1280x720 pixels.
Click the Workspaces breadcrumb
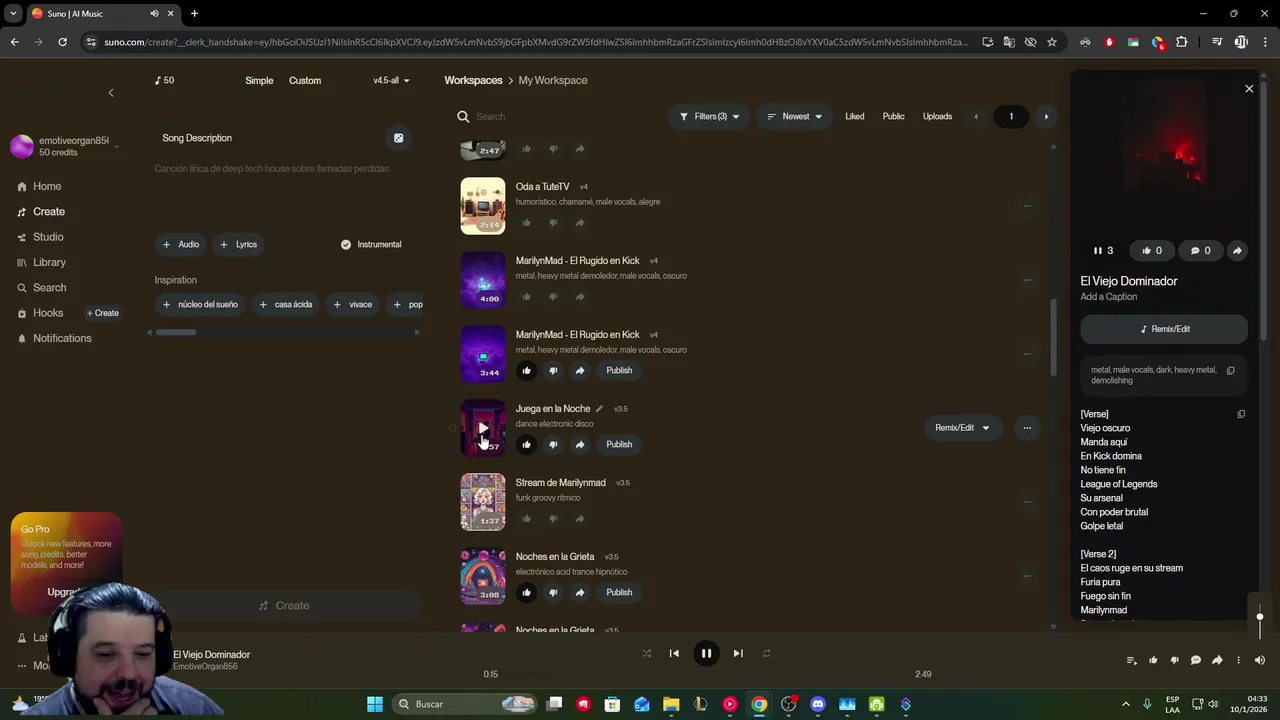tap(473, 80)
